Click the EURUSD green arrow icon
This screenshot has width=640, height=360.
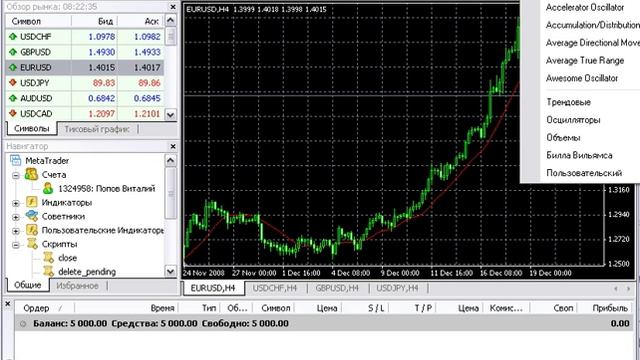pyautogui.click(x=13, y=67)
